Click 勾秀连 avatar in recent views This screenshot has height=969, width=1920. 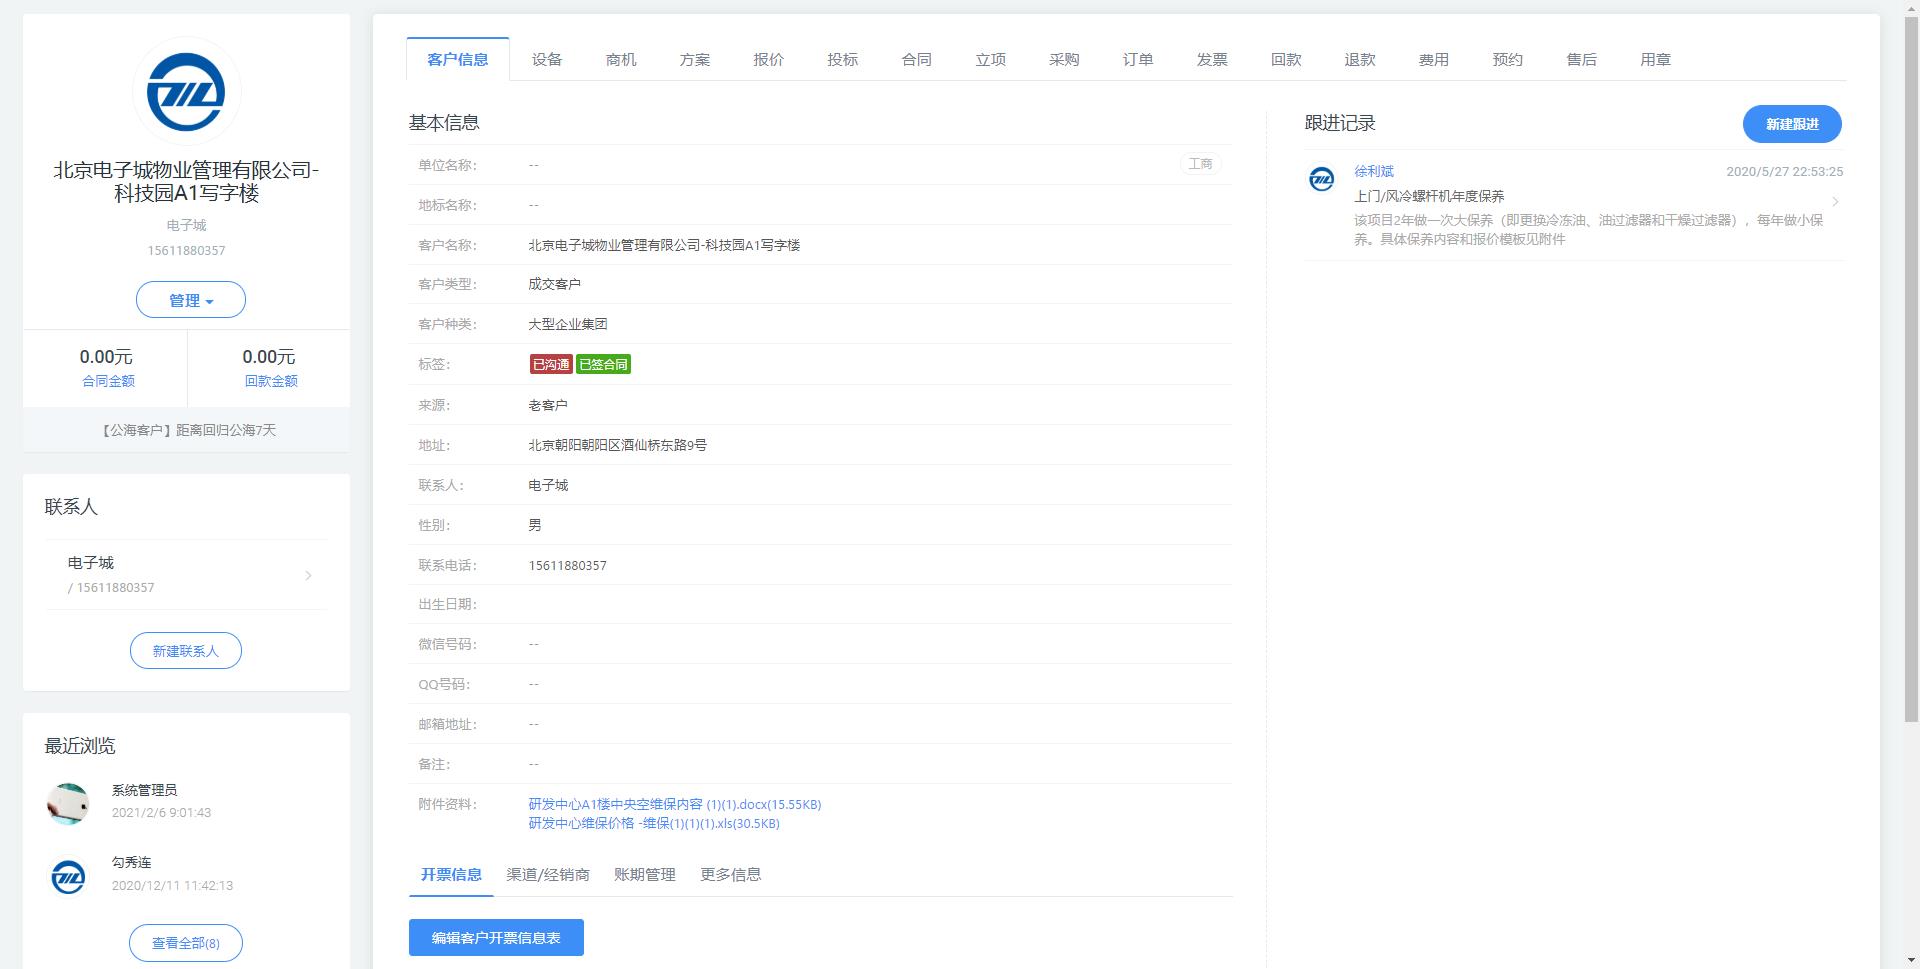point(68,877)
